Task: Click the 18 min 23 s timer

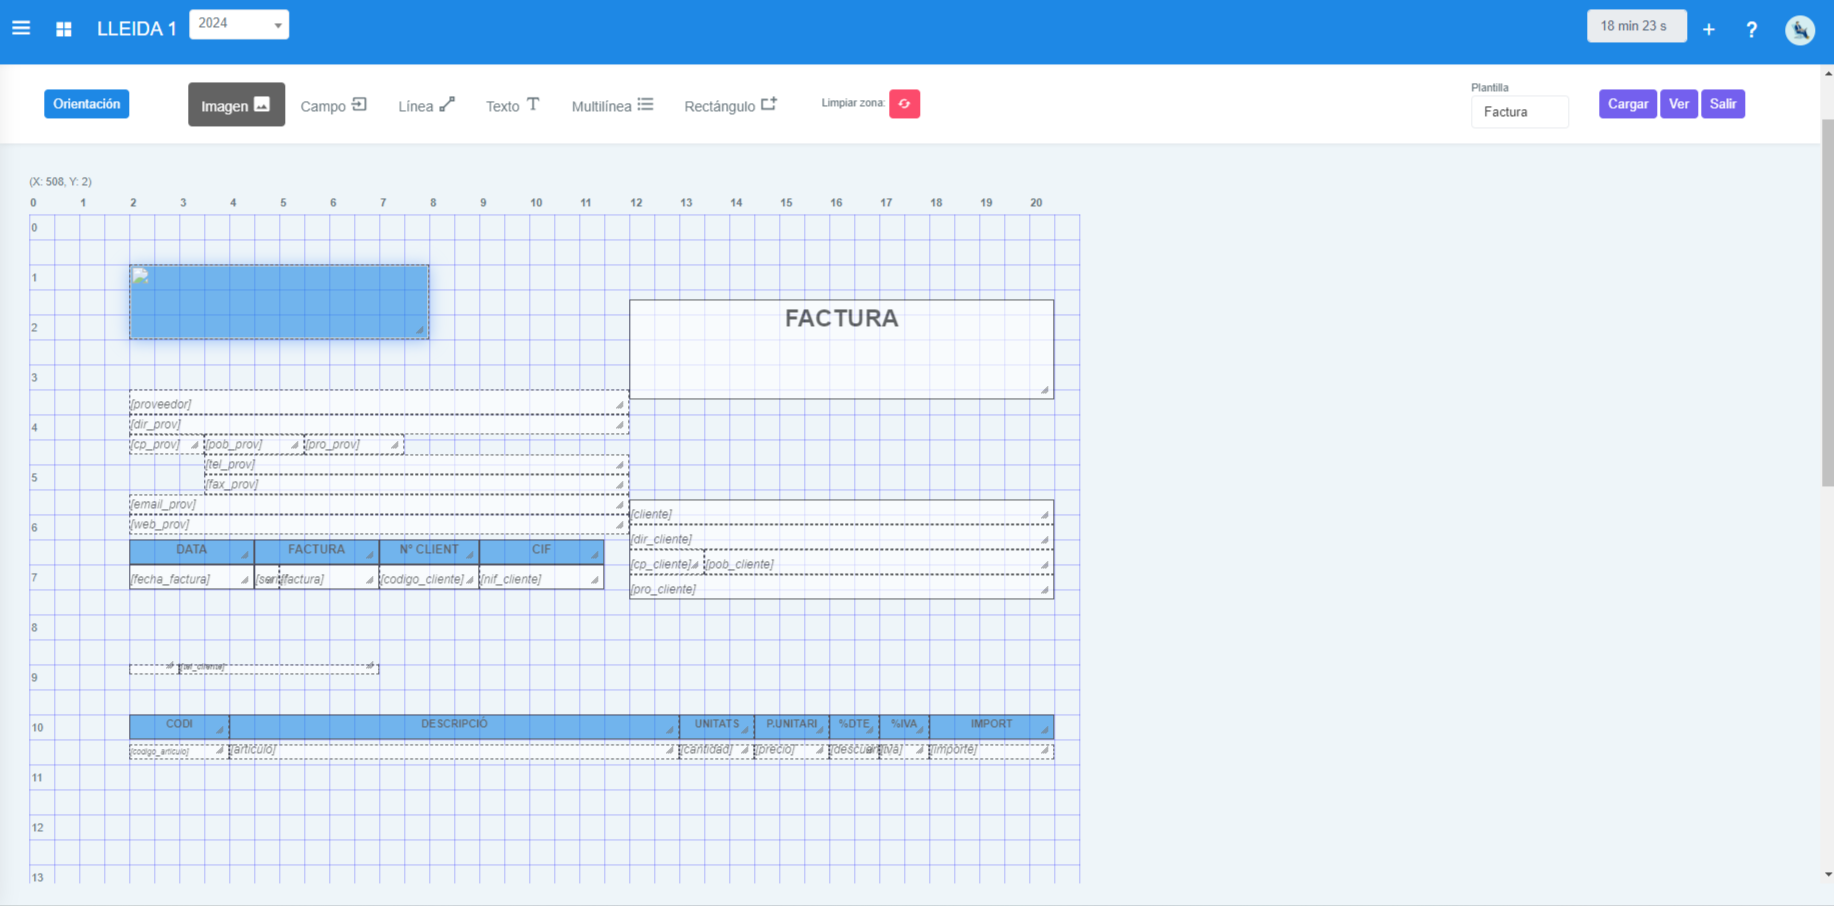Action: 1637,25
